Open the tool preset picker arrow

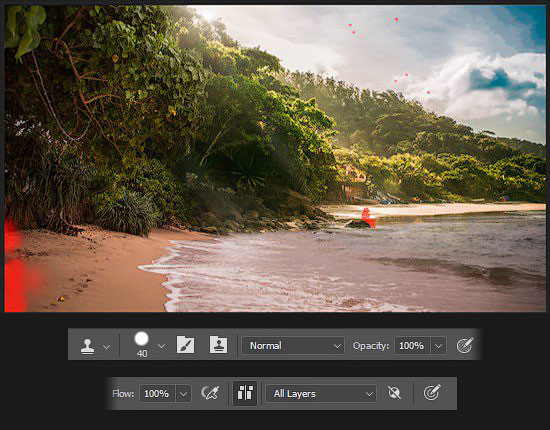click(x=106, y=347)
